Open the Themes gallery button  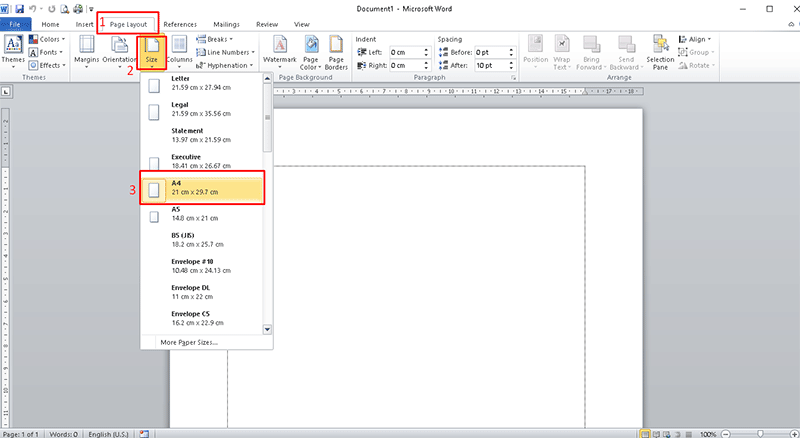13,52
